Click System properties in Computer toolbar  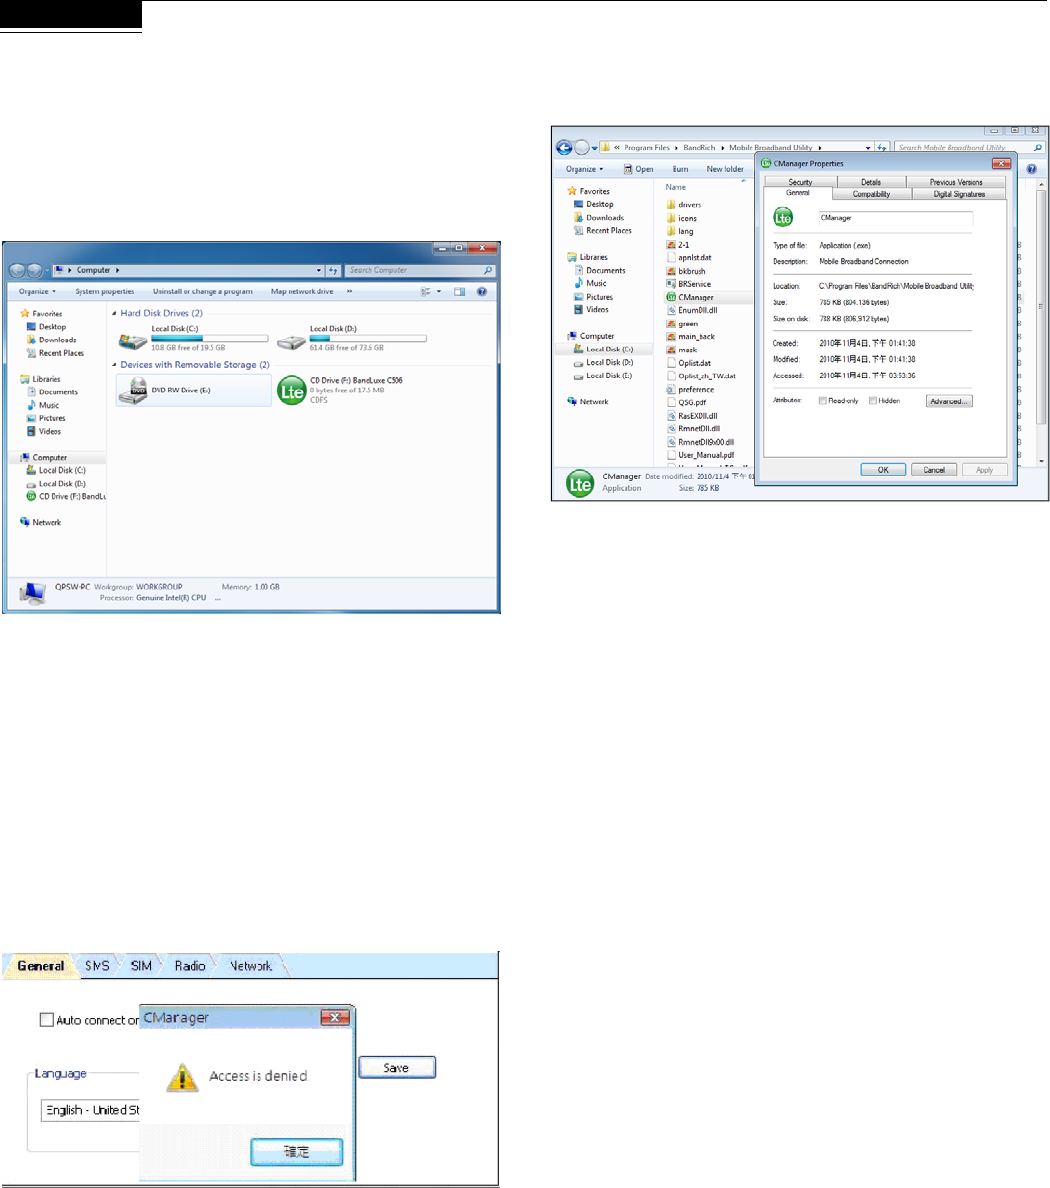pyautogui.click(x=105, y=292)
